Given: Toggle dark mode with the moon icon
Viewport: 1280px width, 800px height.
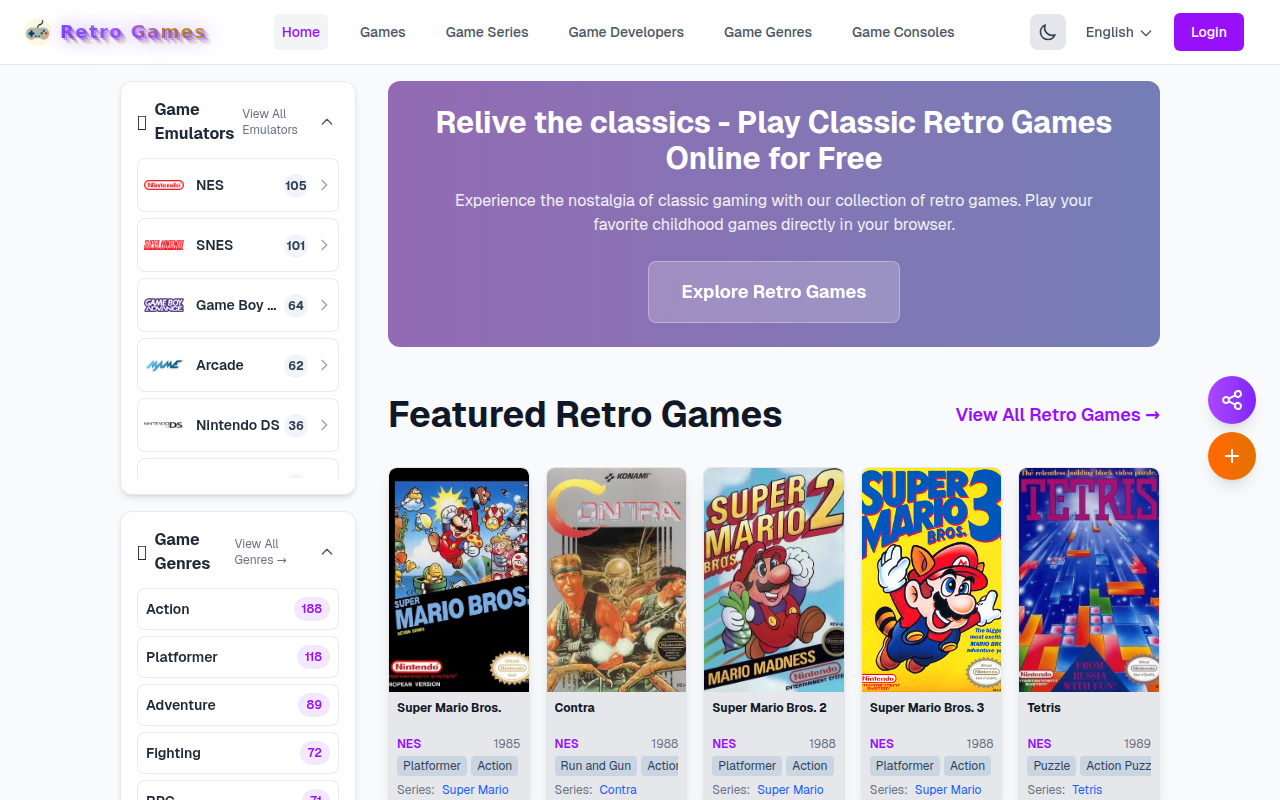Looking at the screenshot, I should (x=1048, y=32).
